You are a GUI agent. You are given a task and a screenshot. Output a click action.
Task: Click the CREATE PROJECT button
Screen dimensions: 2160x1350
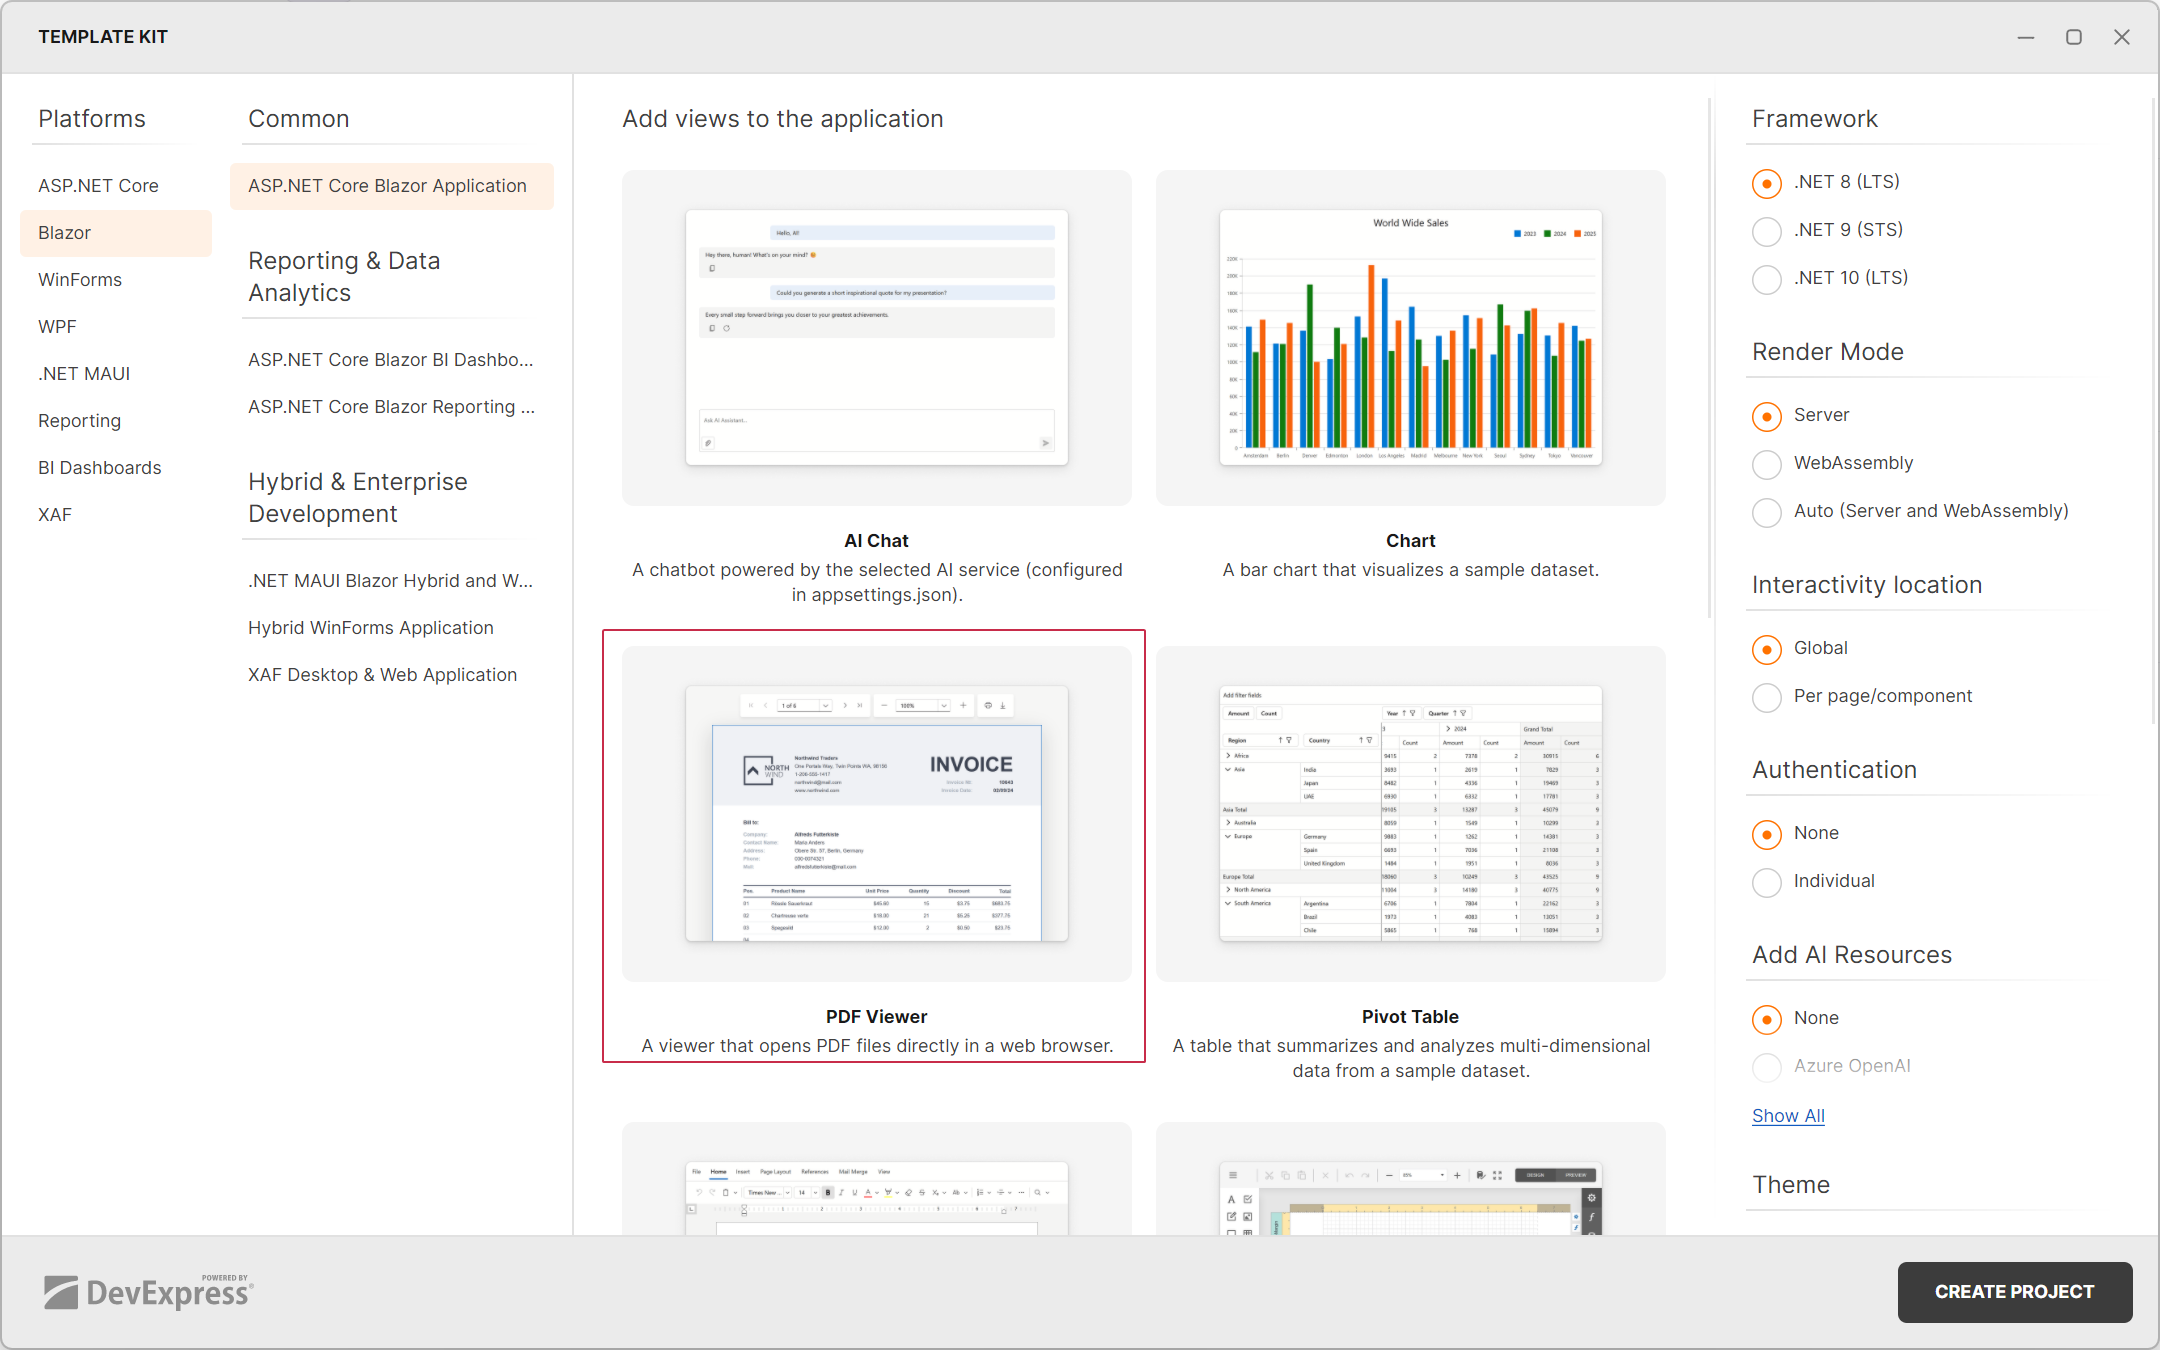[2014, 1292]
